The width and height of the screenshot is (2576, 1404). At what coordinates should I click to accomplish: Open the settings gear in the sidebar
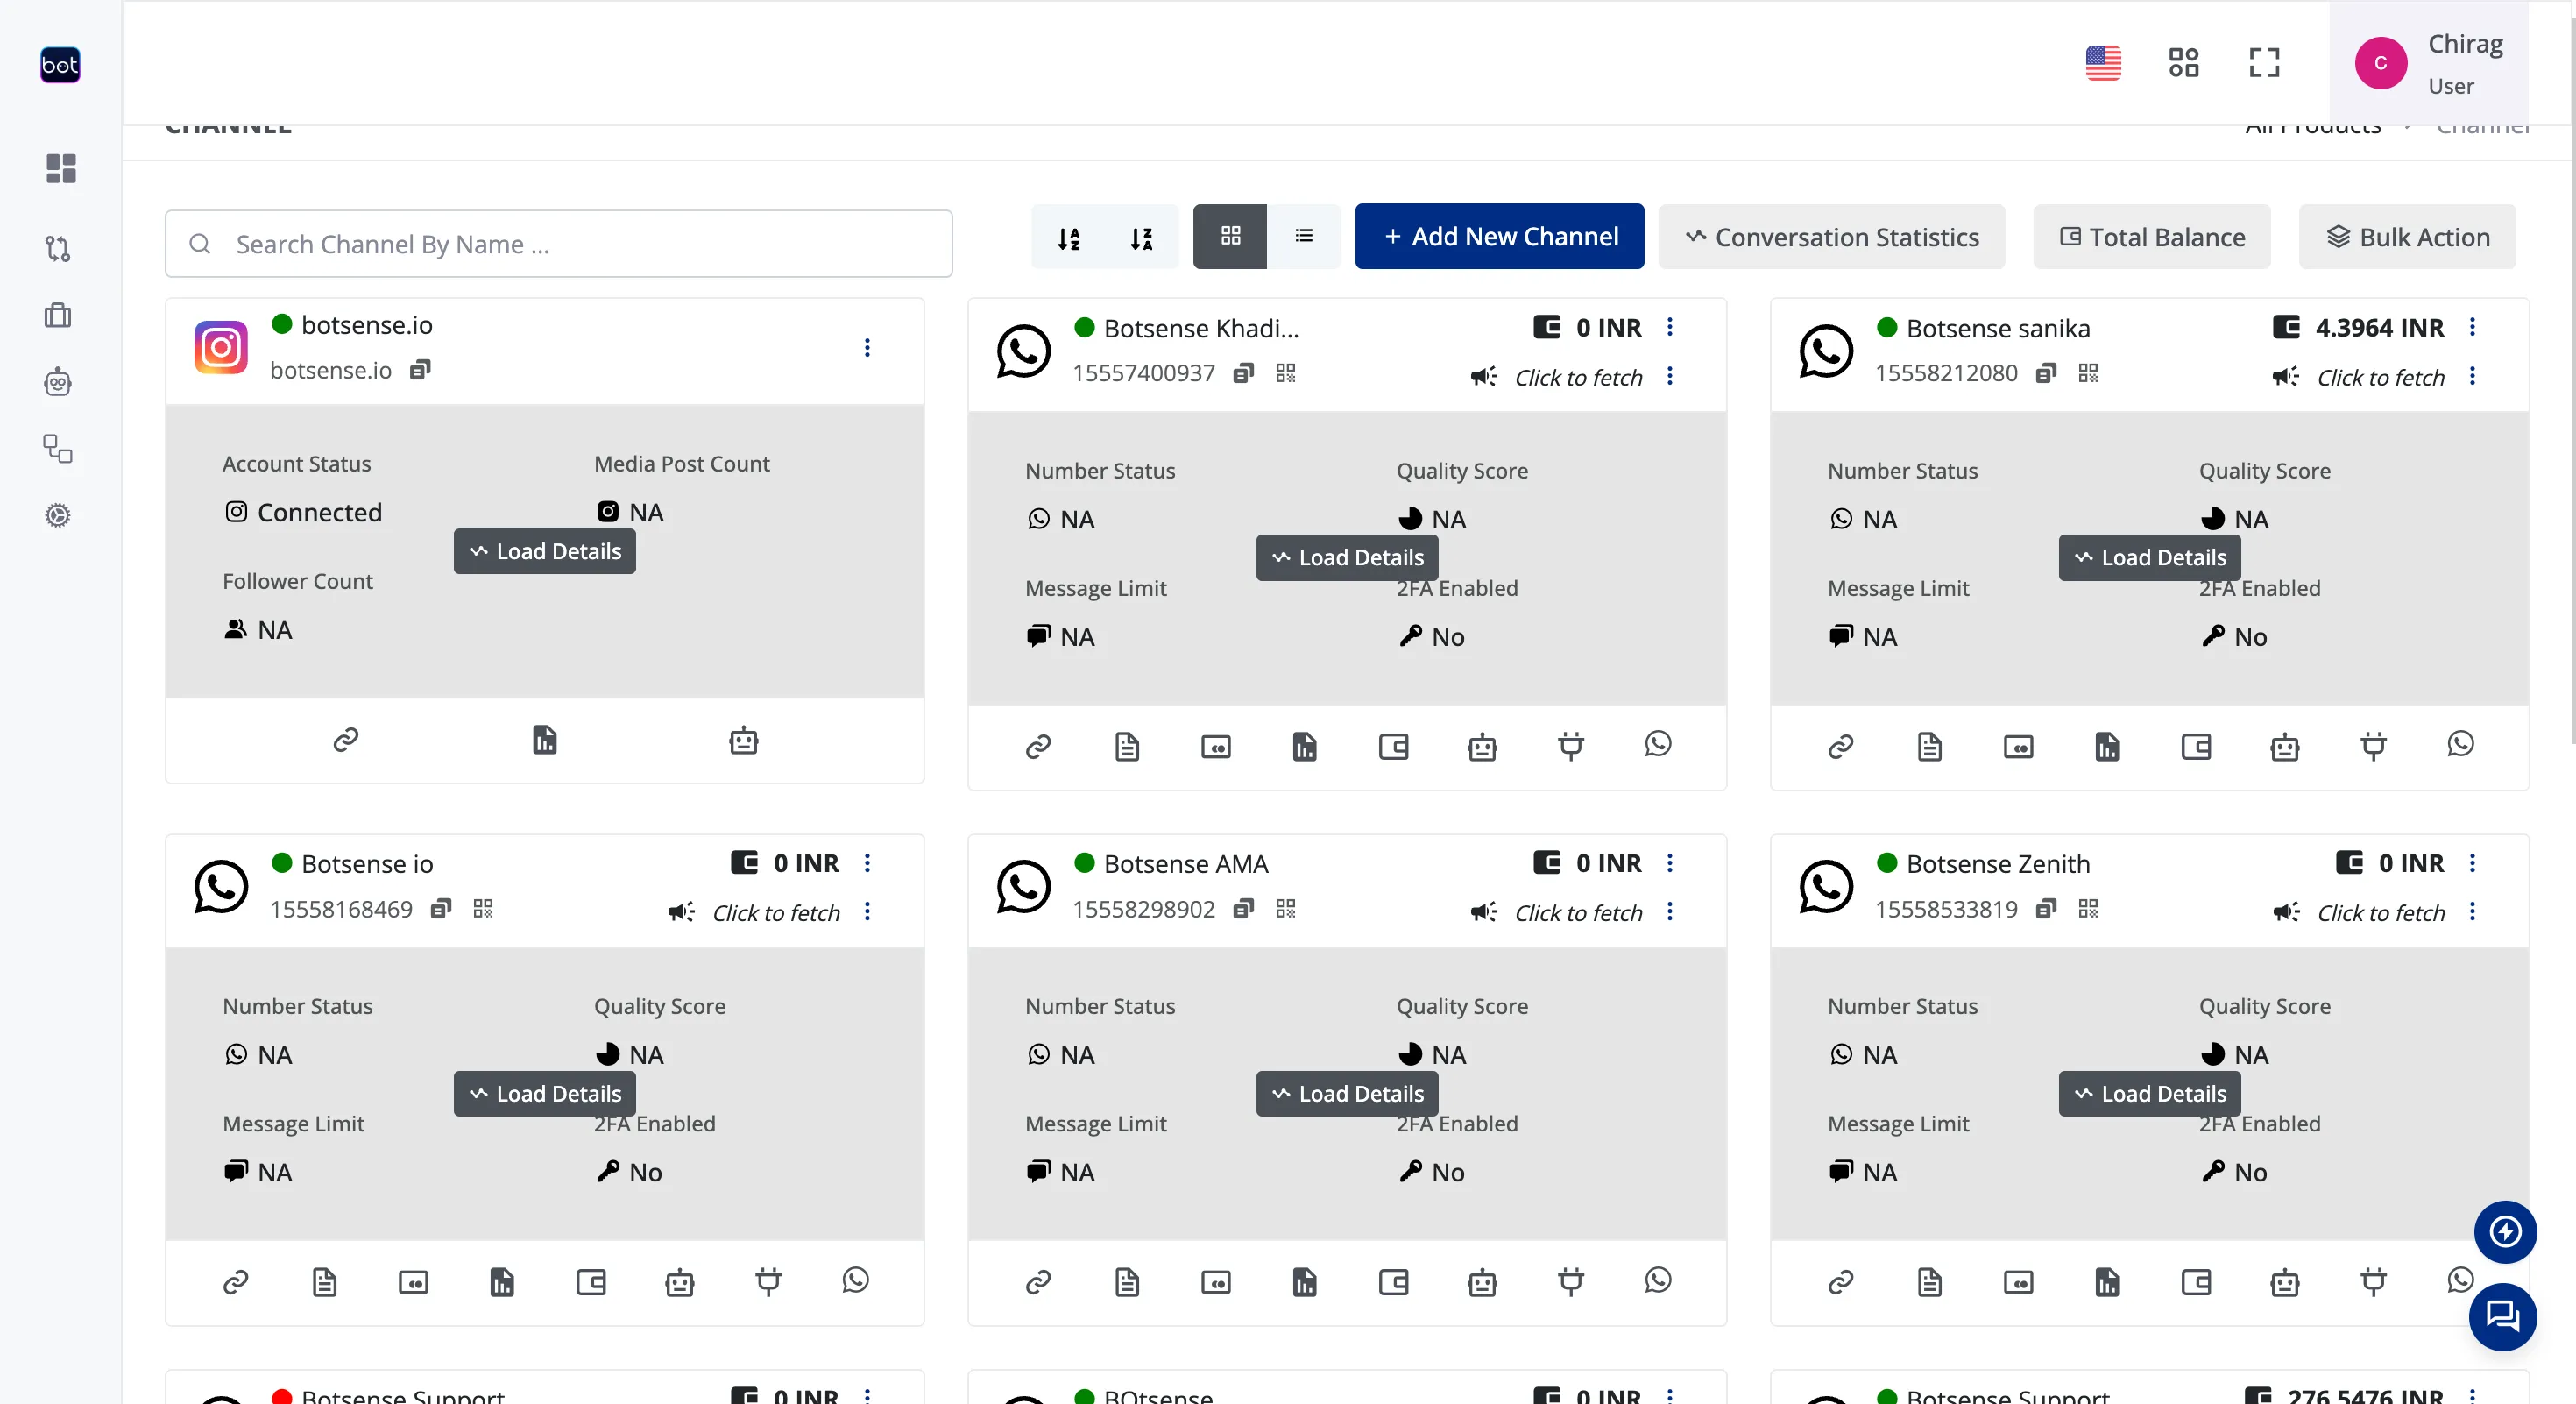(59, 515)
